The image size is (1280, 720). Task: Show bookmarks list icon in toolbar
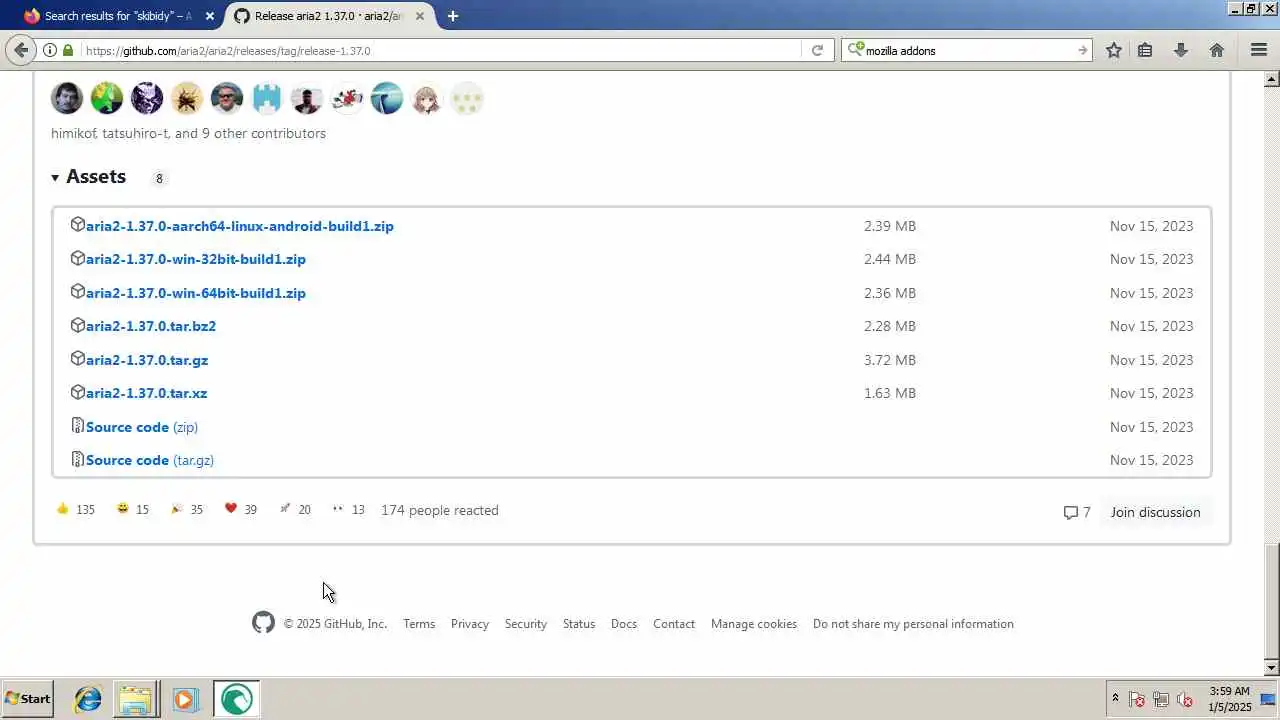coord(1146,50)
